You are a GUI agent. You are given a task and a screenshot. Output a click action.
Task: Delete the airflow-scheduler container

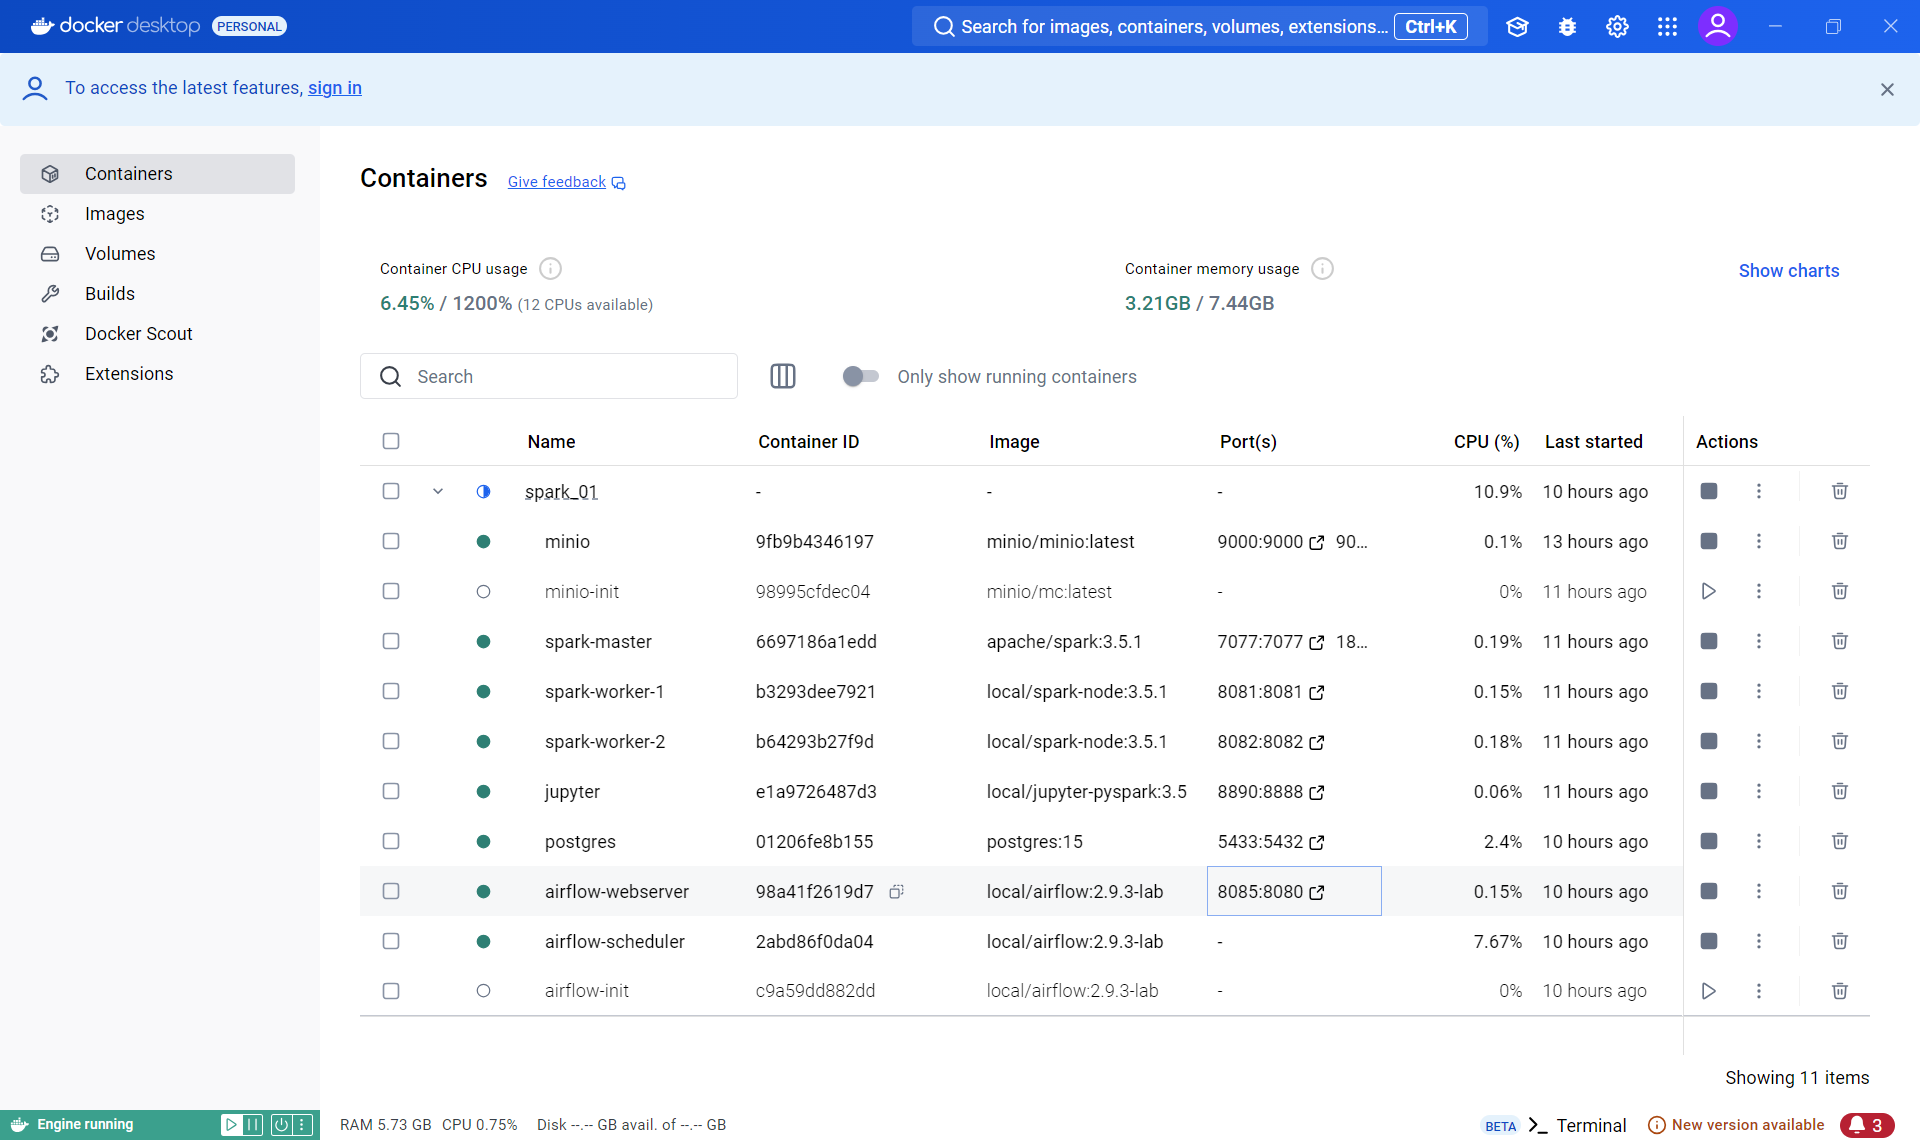(1839, 941)
